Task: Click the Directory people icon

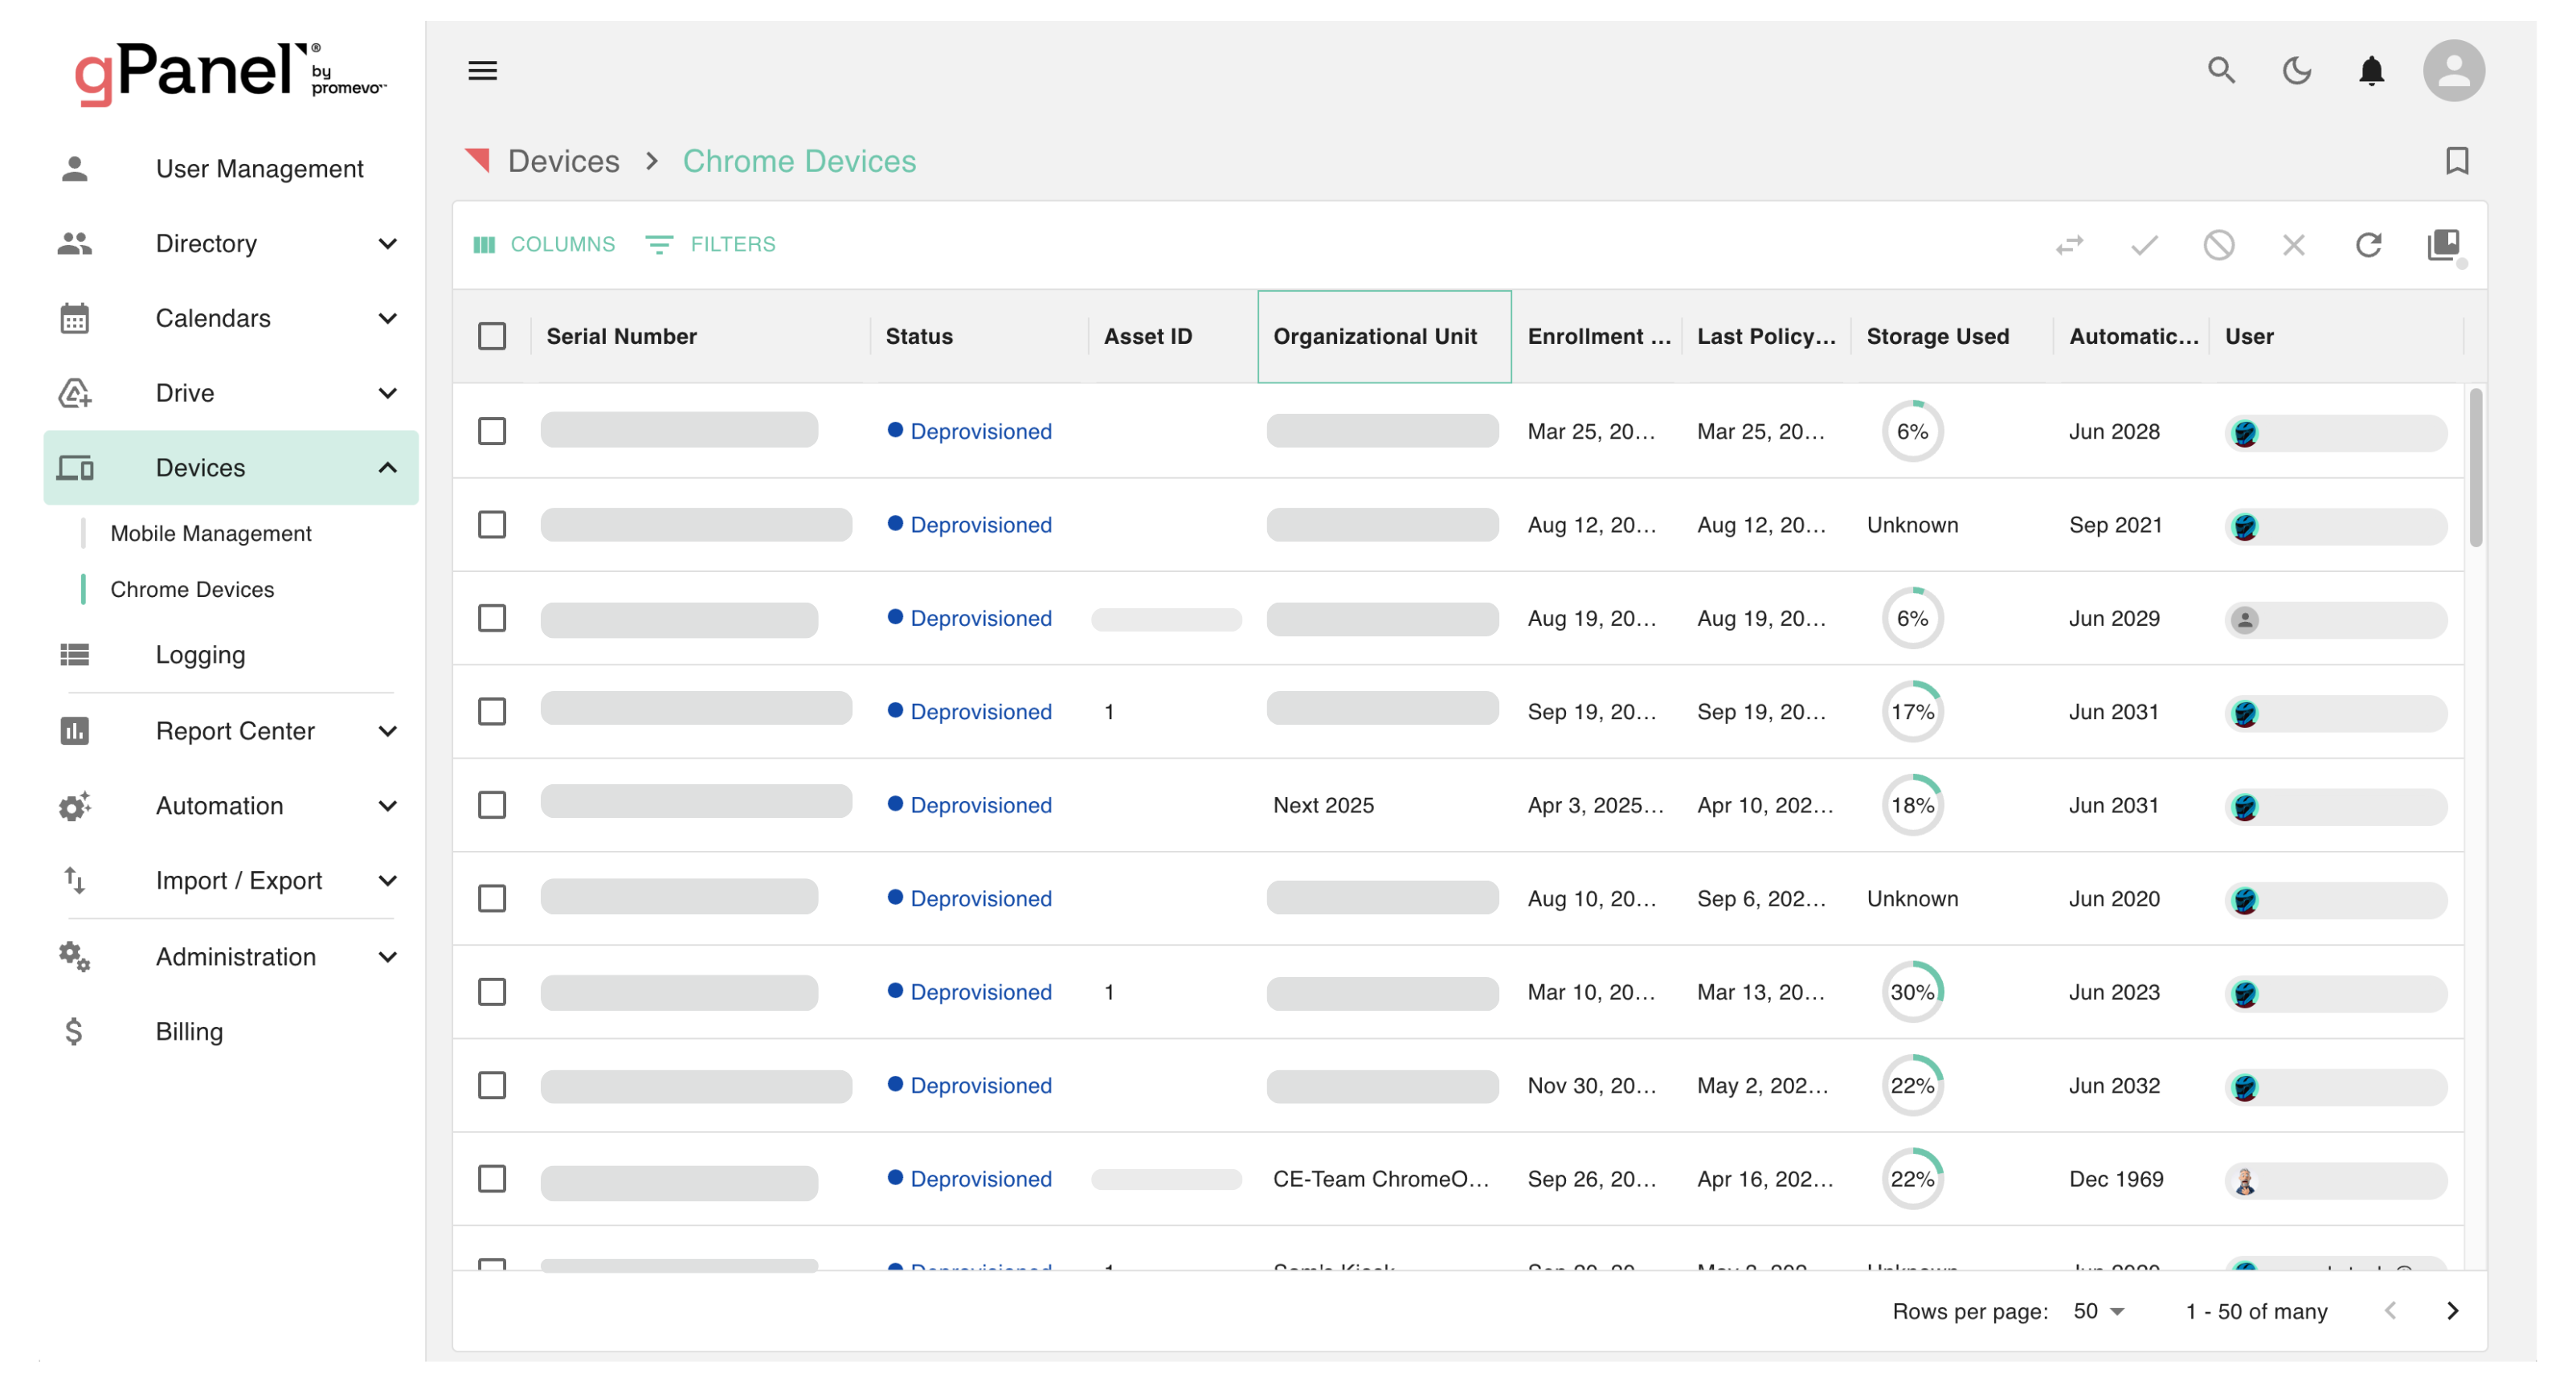Action: [x=75, y=244]
